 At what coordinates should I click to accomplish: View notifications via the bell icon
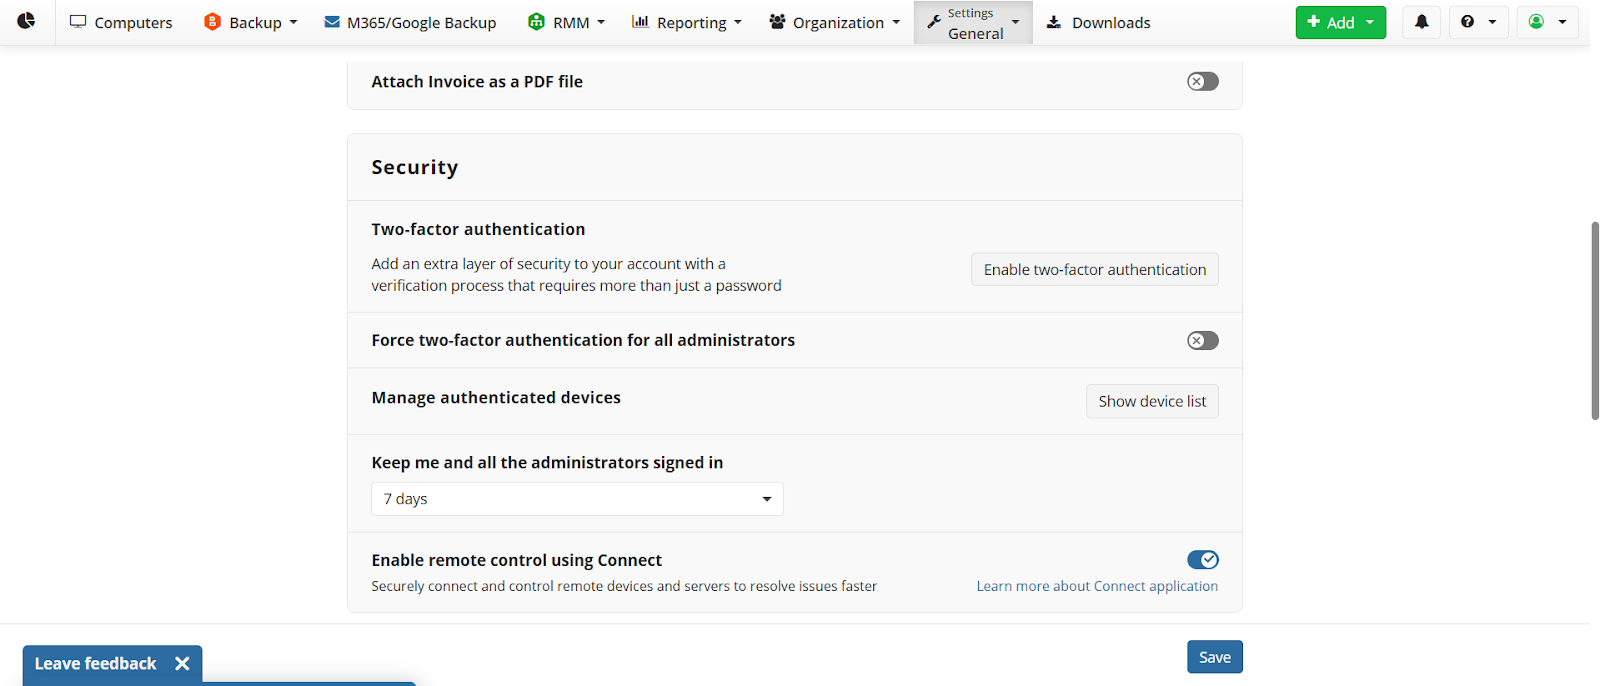point(1421,21)
